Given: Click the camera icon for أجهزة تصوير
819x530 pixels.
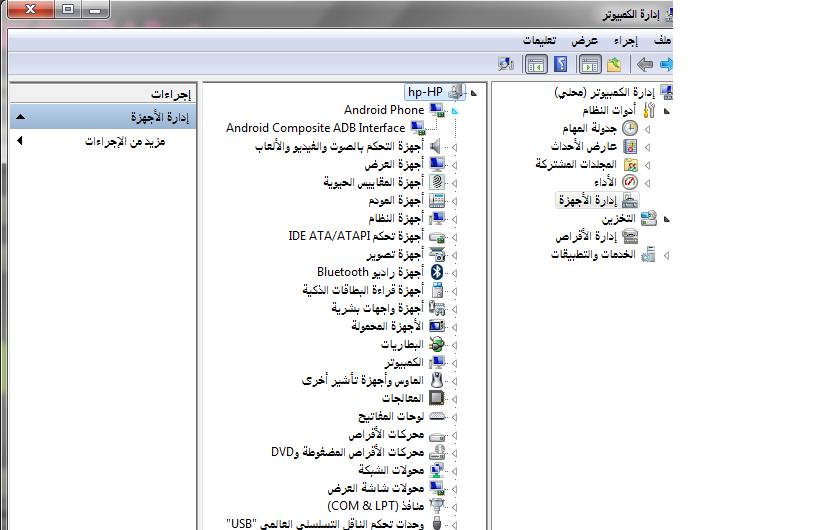Looking at the screenshot, I should (x=437, y=254).
